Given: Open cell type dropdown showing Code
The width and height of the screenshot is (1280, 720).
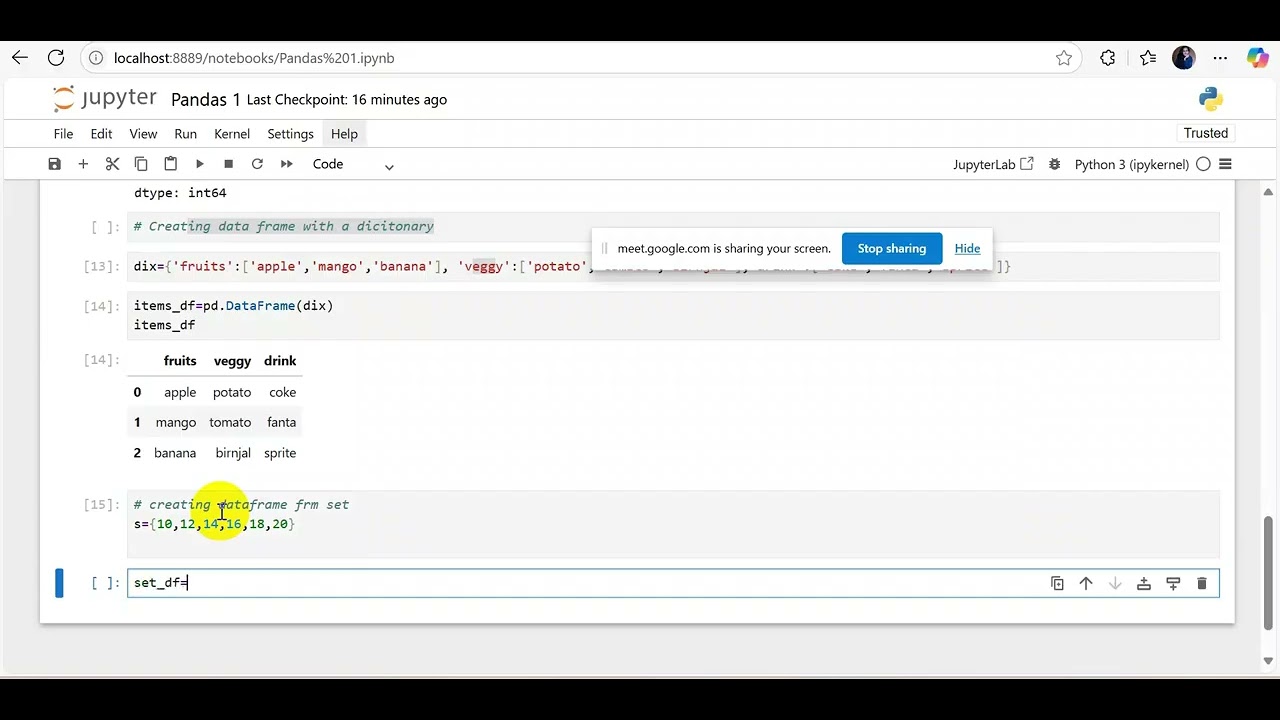Looking at the screenshot, I should [353, 164].
